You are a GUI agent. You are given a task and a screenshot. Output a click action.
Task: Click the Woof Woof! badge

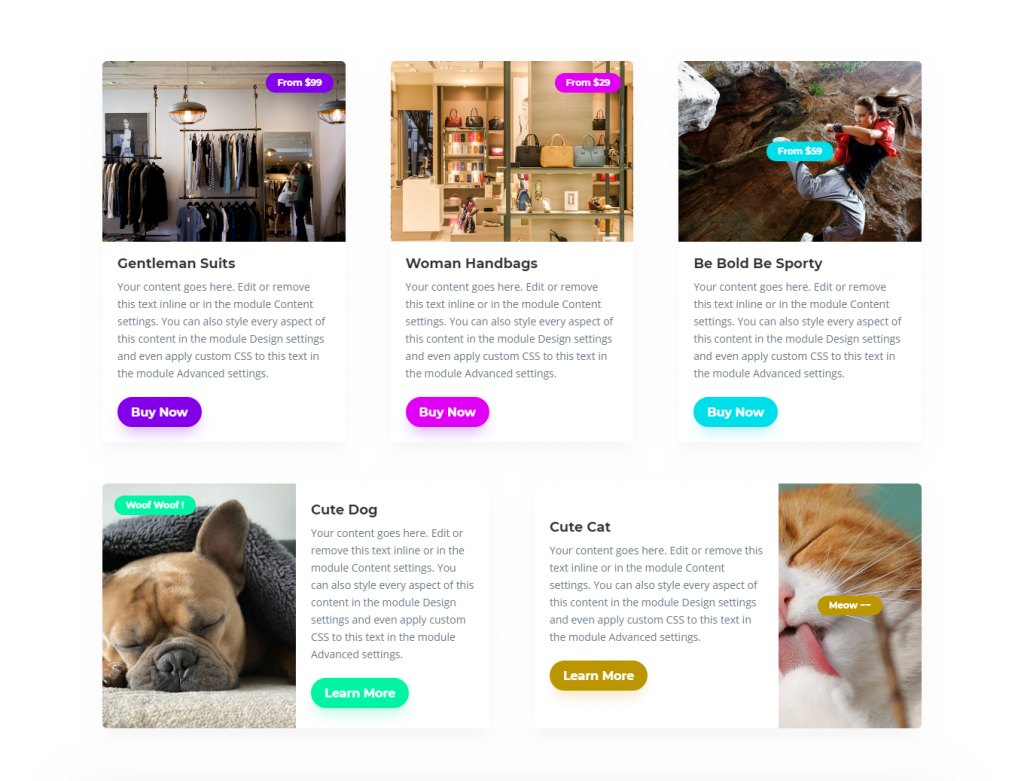click(155, 505)
